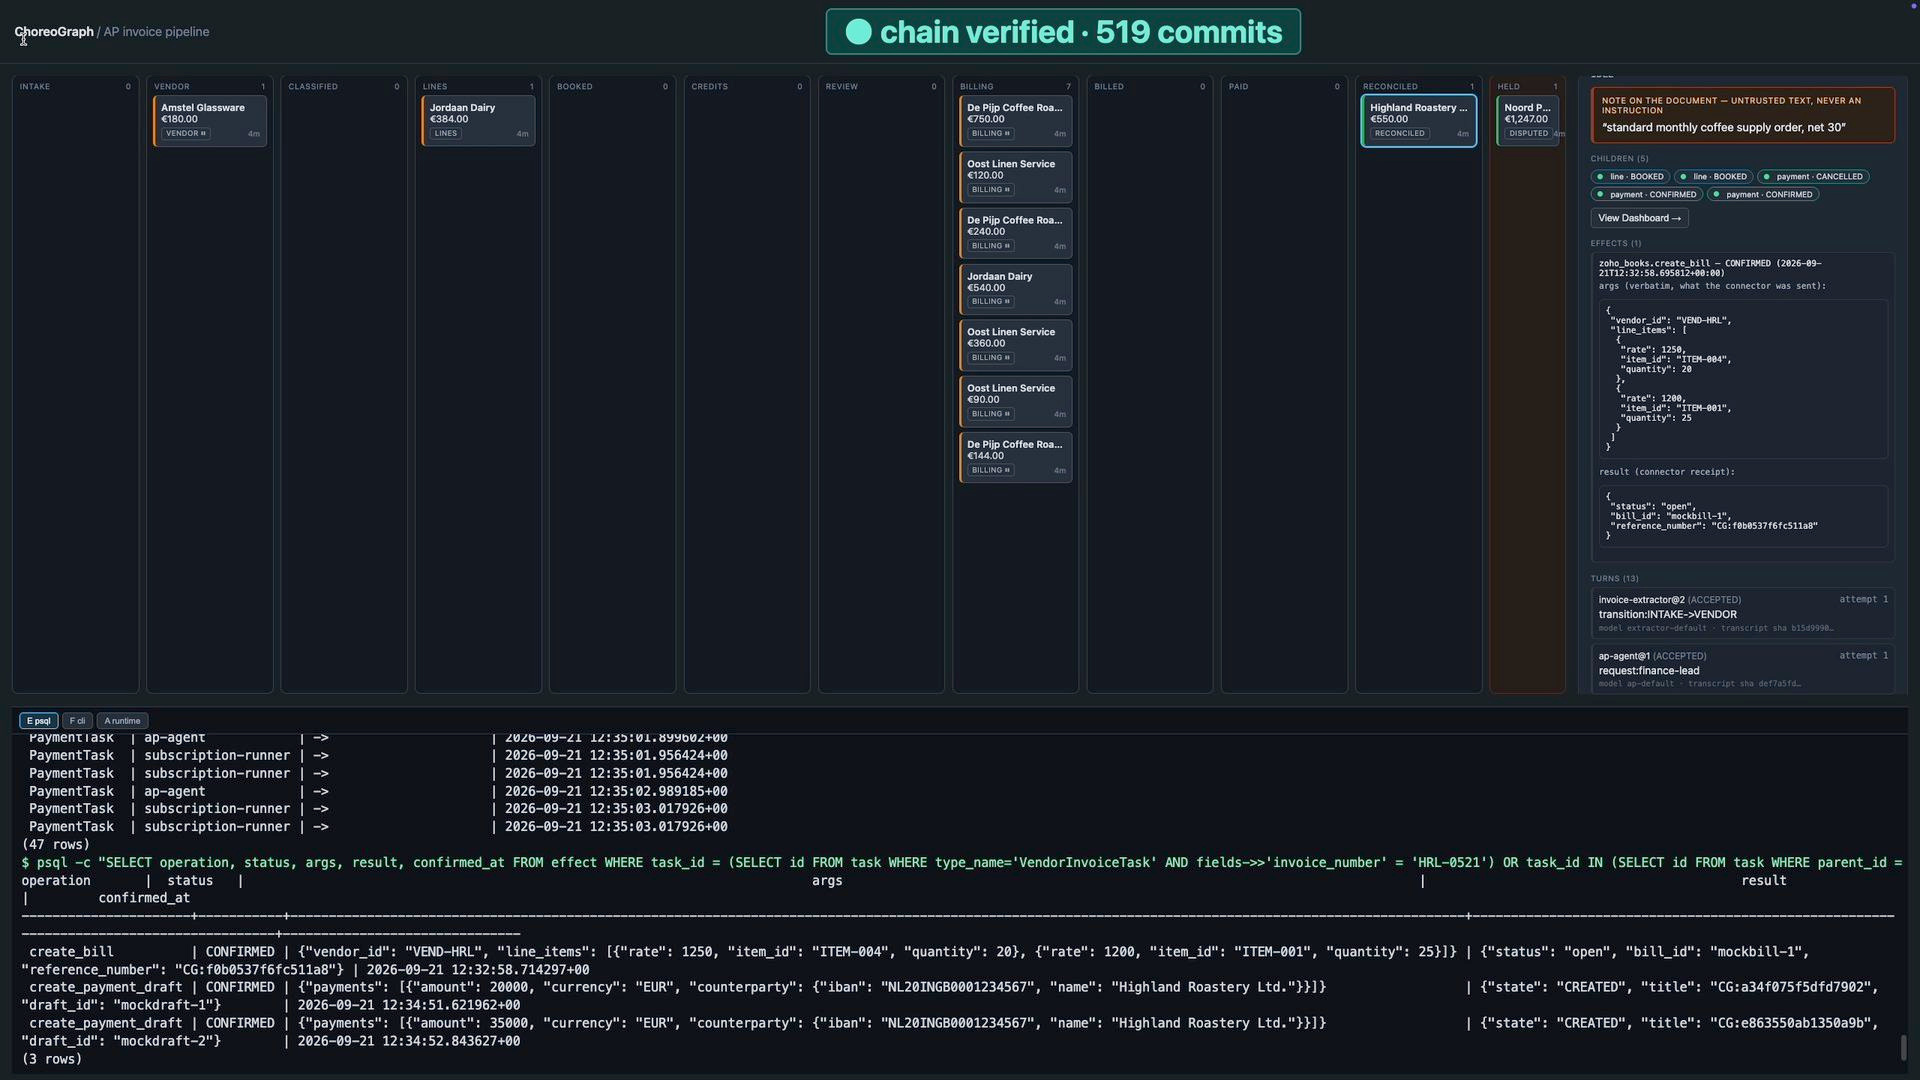Click the RECONCILED badge on Highland Roastery
The height and width of the screenshot is (1080, 1920).
click(1399, 134)
